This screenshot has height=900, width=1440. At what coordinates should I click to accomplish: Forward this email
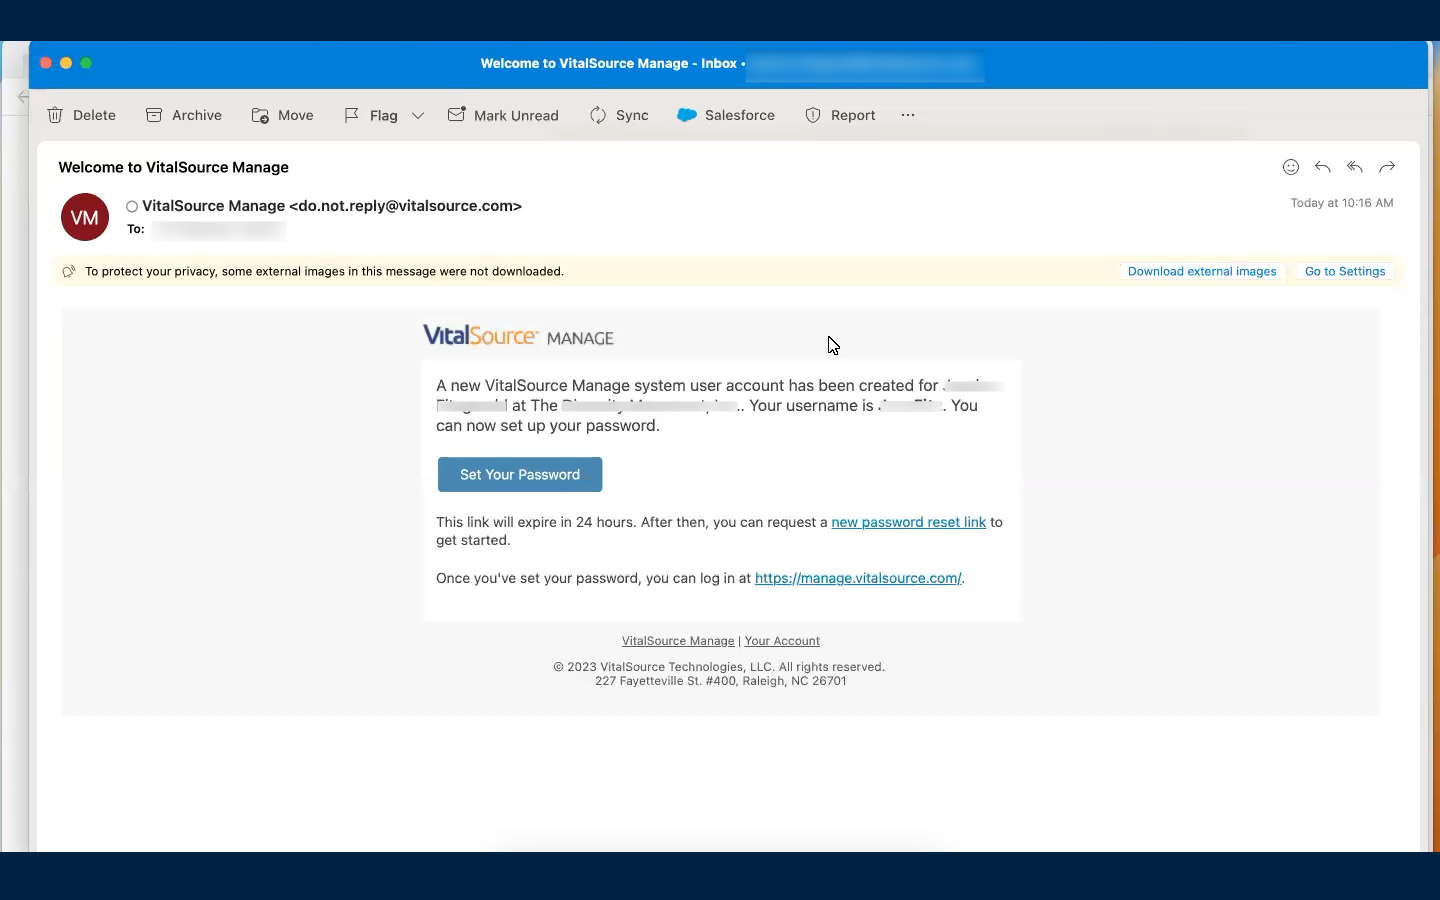tap(1387, 167)
